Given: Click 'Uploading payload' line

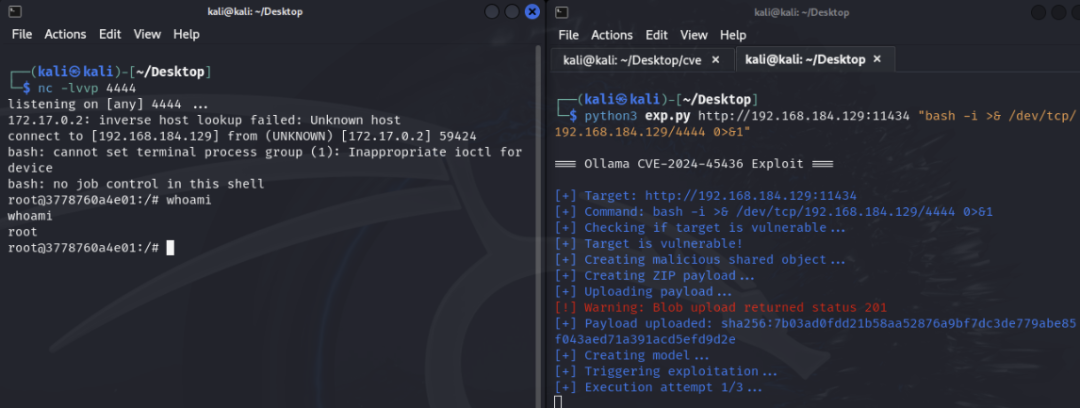Looking at the screenshot, I should point(643,292).
